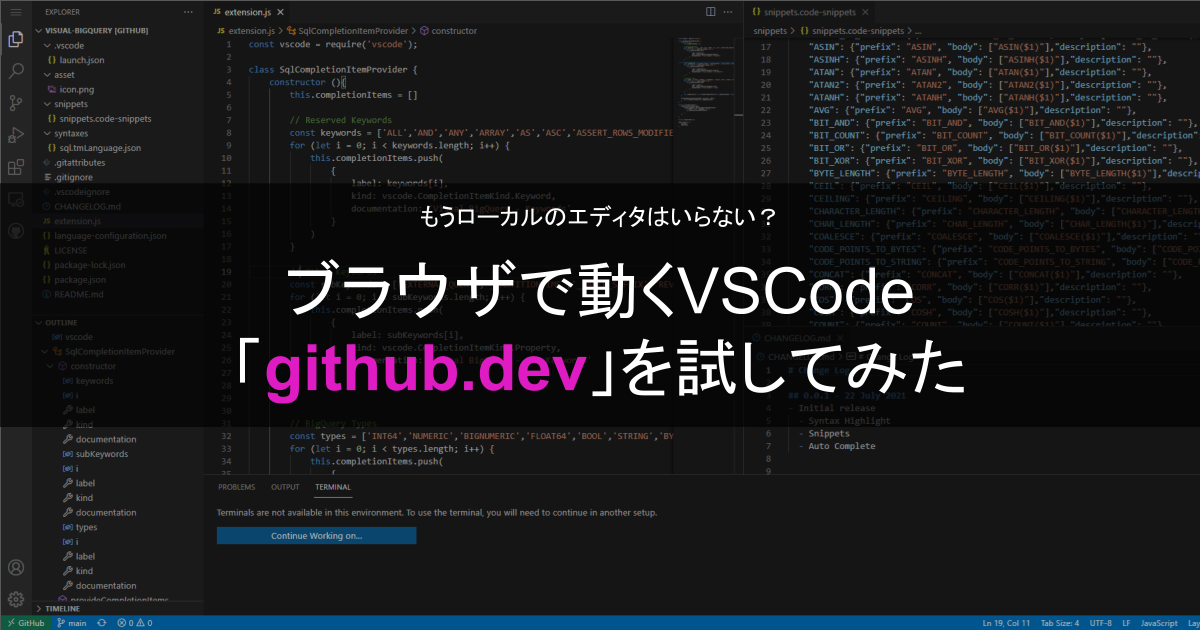Viewport: 1200px width, 630px height.
Task: Click the Continue Working on... button
Action: coord(316,536)
